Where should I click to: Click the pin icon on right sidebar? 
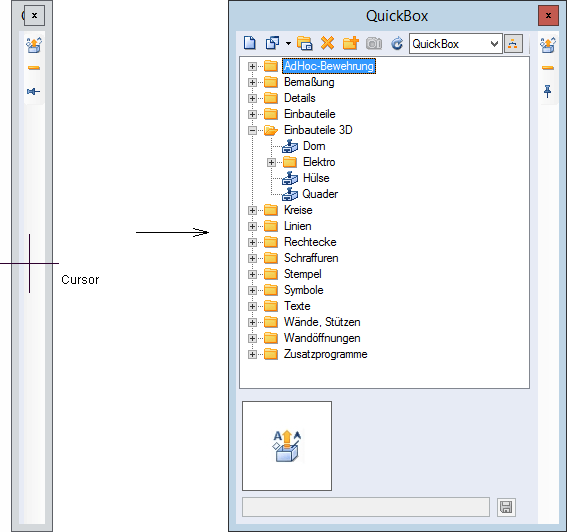[x=547, y=91]
